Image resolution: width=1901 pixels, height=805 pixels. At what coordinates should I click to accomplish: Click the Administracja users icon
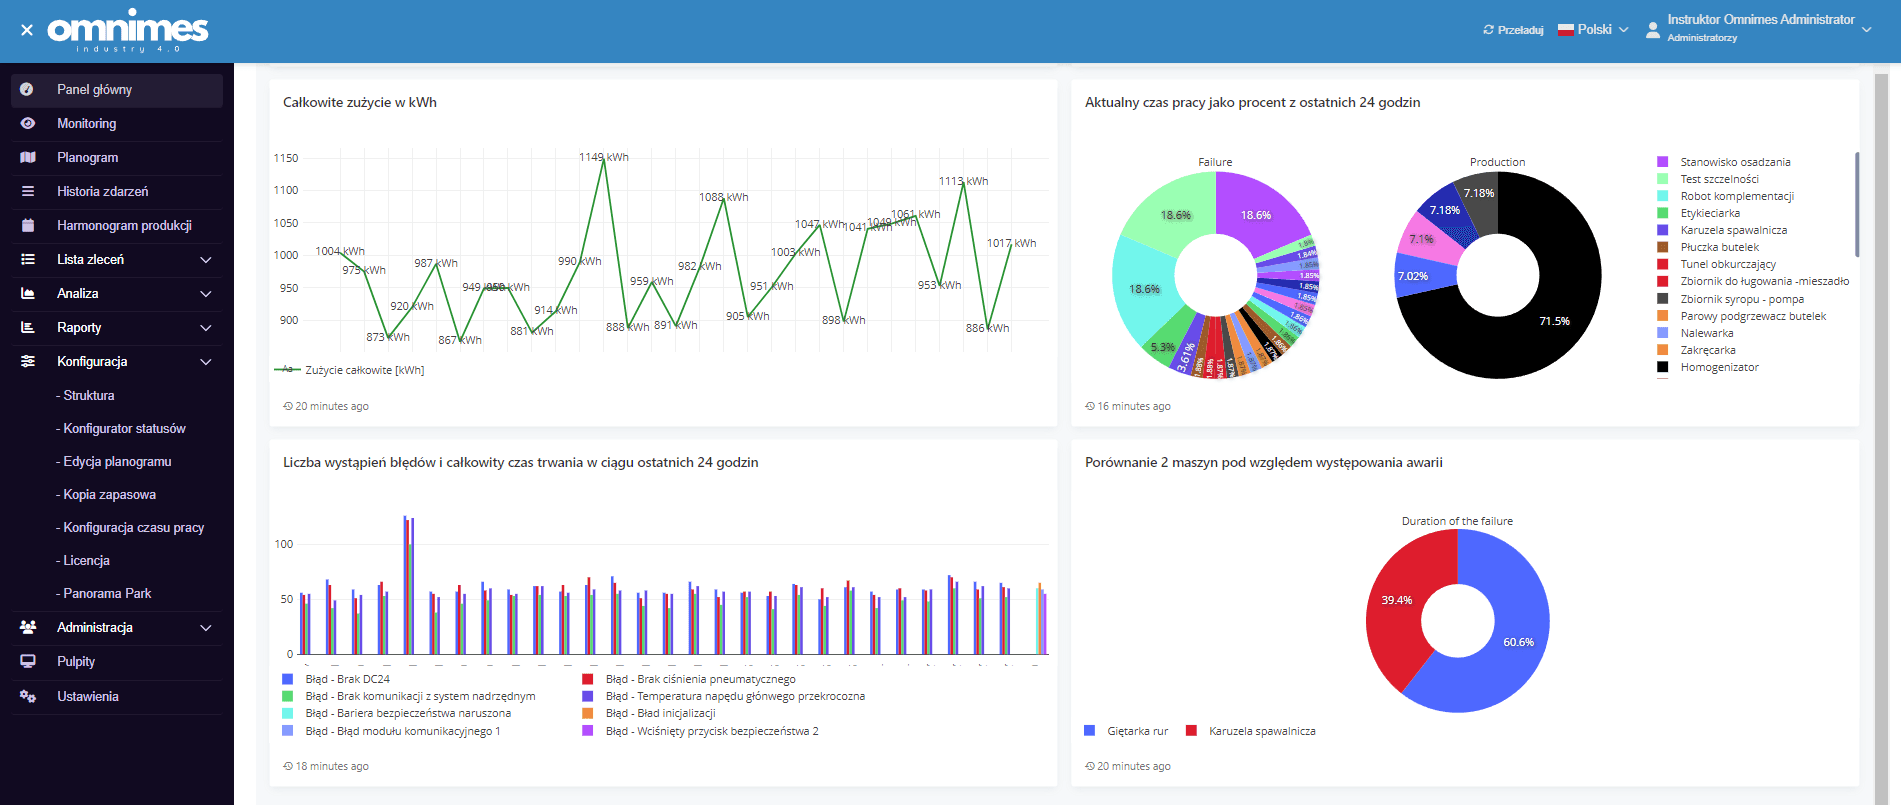click(x=27, y=627)
